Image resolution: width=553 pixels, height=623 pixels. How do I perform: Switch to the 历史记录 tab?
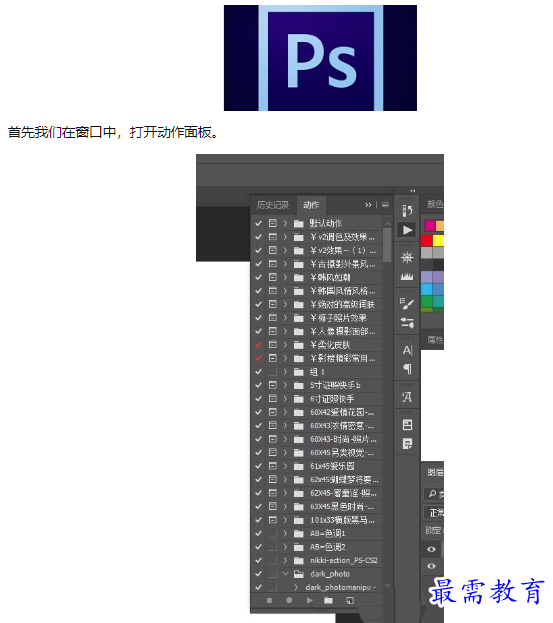point(273,205)
